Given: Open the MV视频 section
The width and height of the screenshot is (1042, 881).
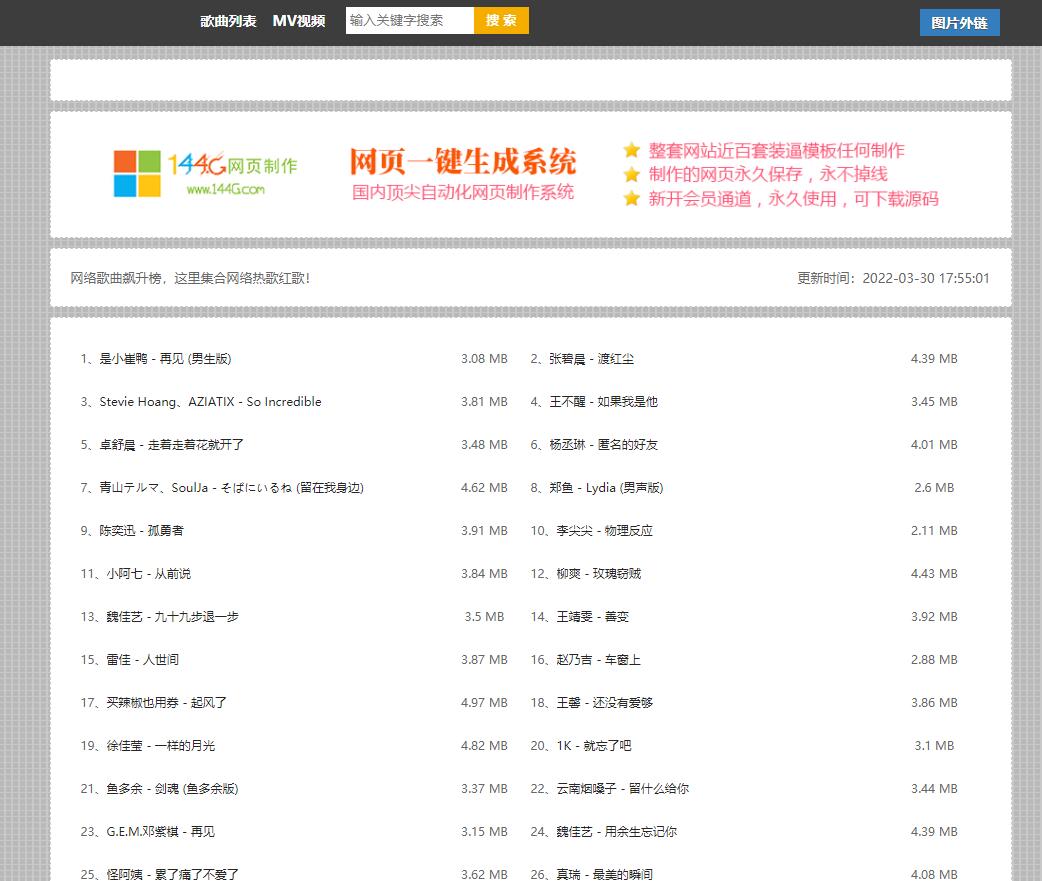Looking at the screenshot, I should point(298,19).
